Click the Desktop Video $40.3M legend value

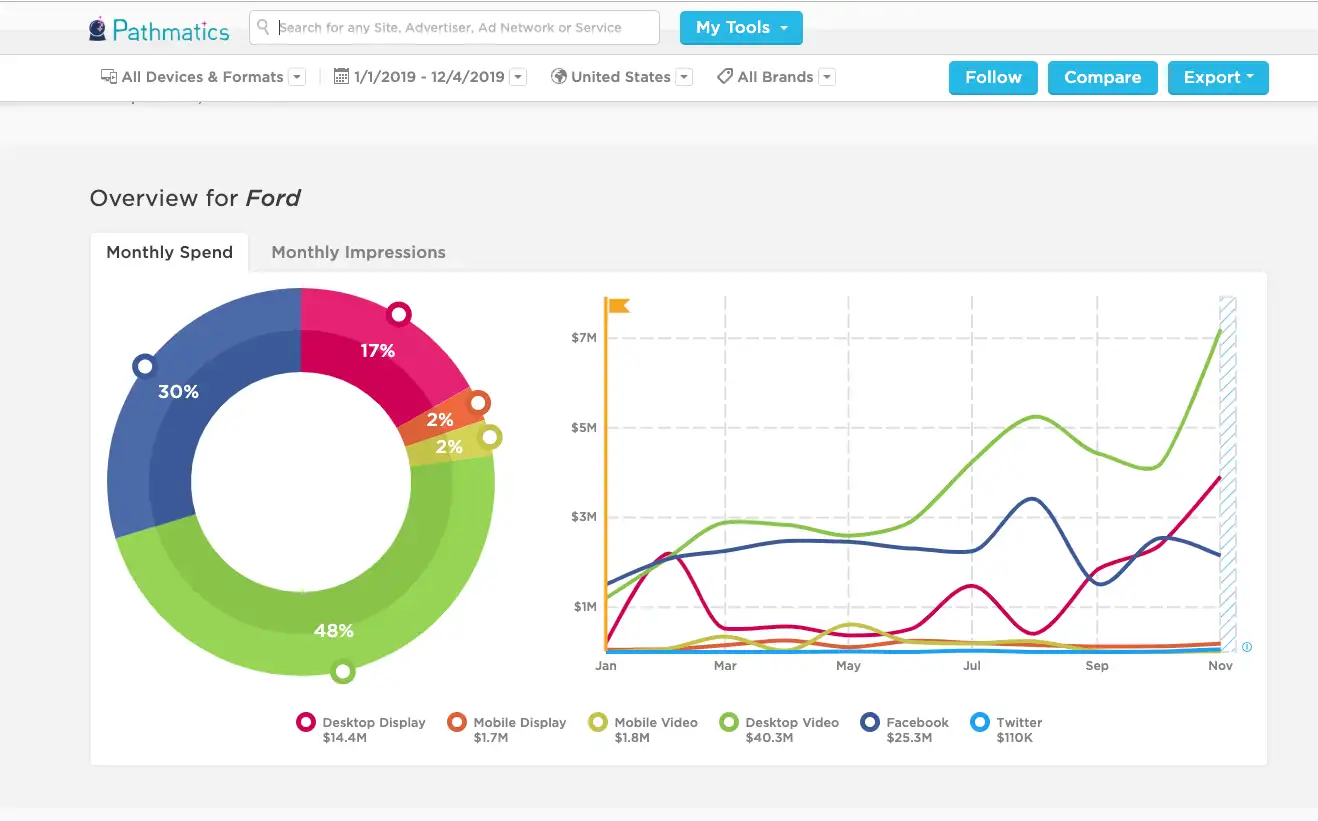(x=769, y=738)
